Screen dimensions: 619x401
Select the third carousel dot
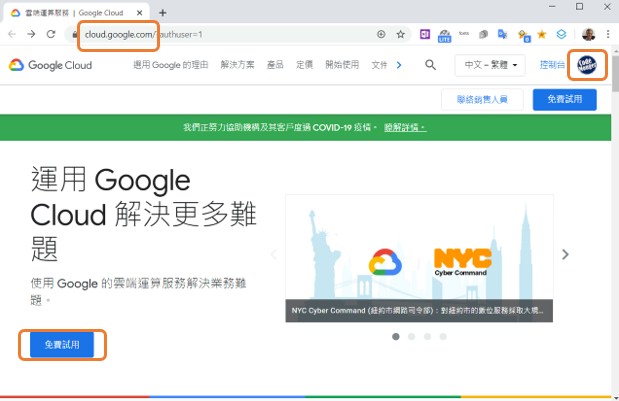pos(427,336)
